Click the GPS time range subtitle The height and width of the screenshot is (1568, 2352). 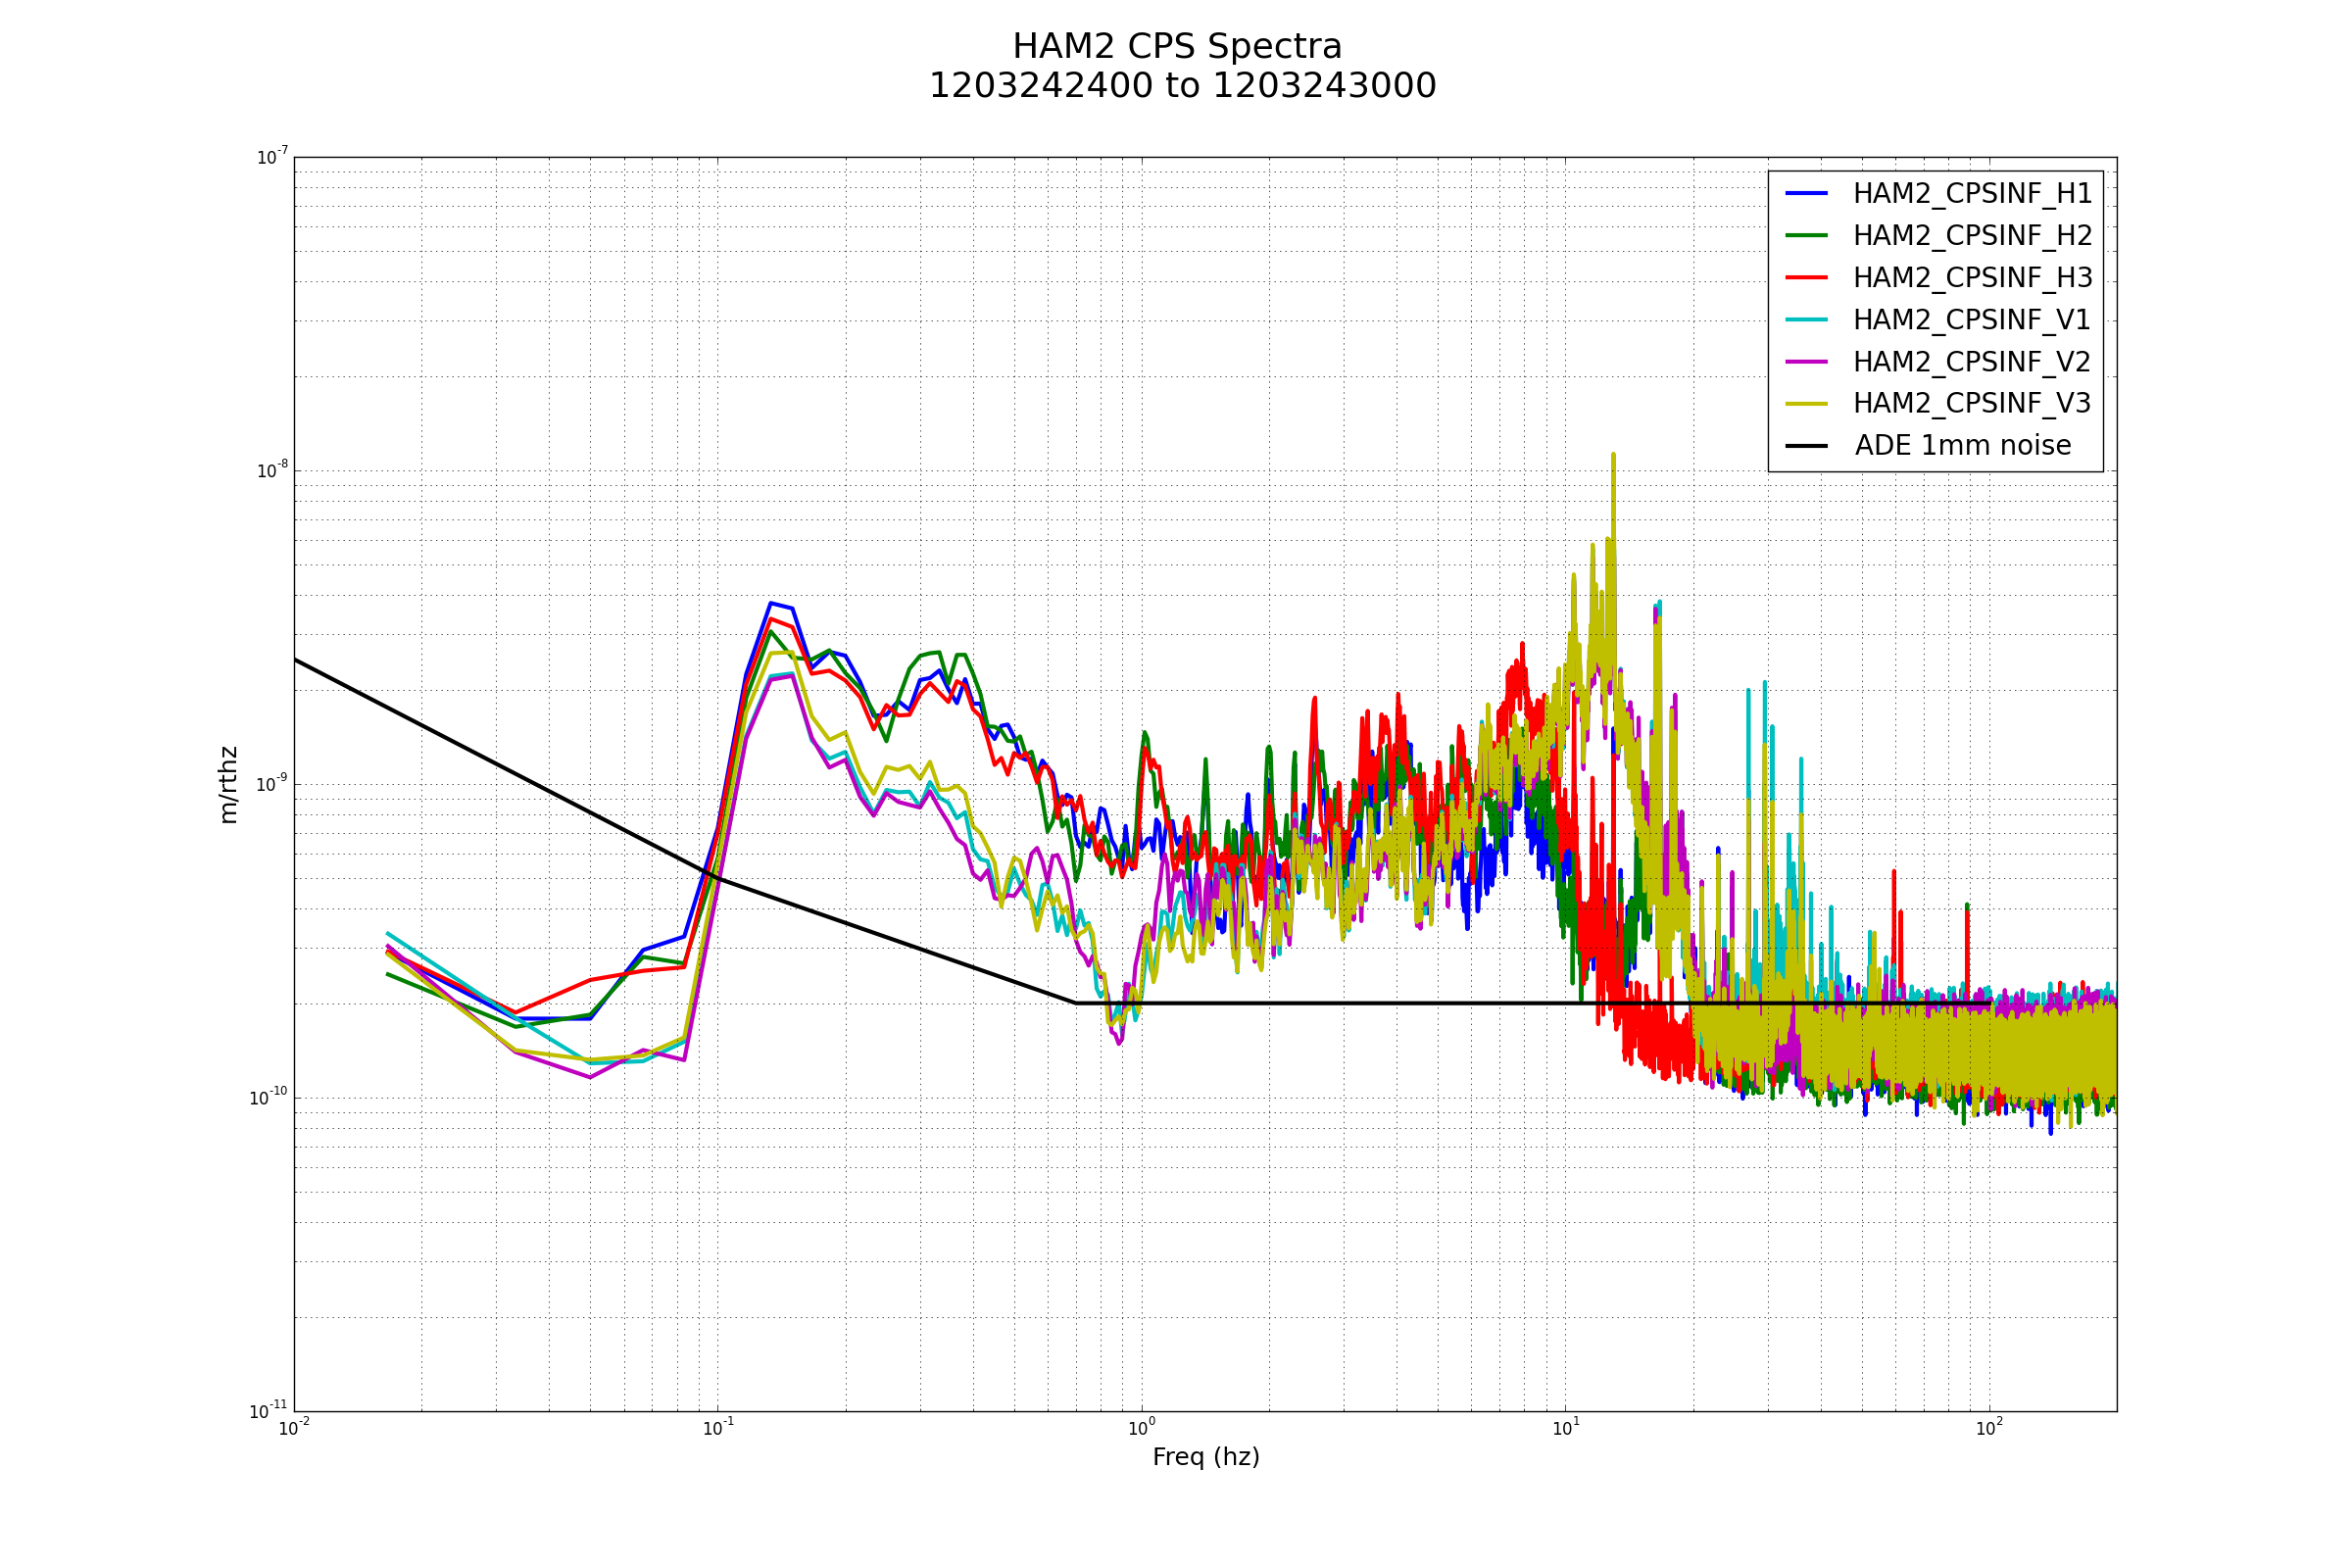pyautogui.click(x=1182, y=87)
